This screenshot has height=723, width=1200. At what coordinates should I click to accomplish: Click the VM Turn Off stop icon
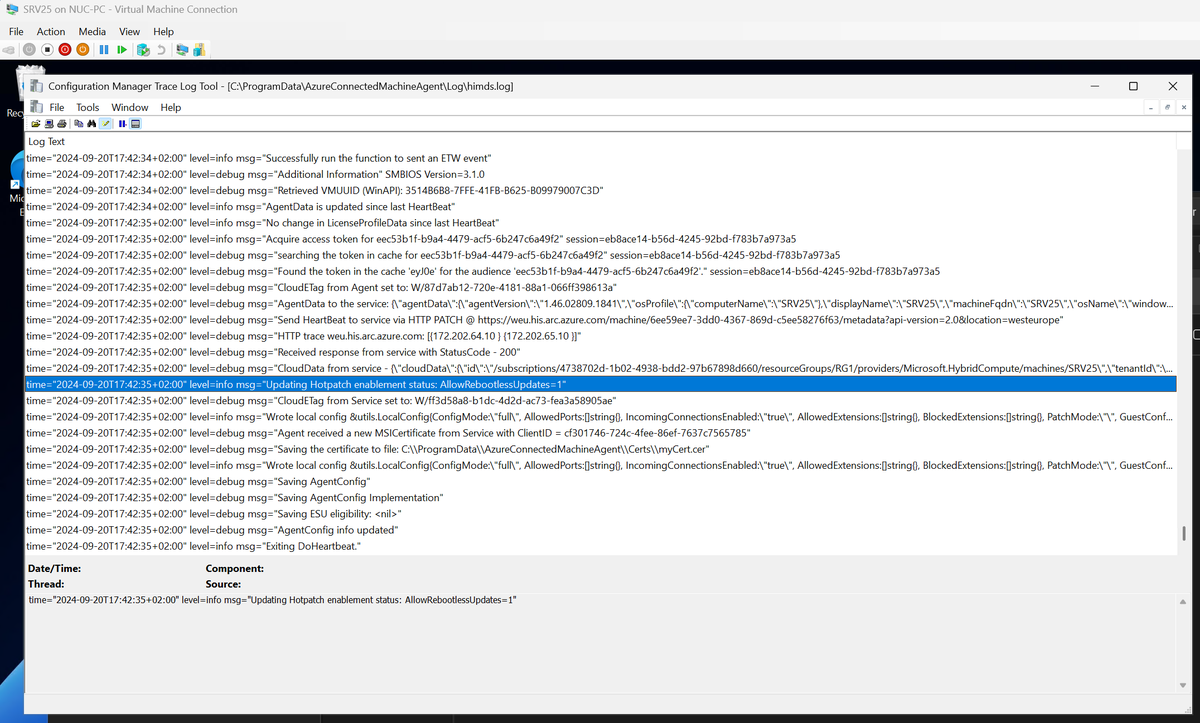point(47,50)
